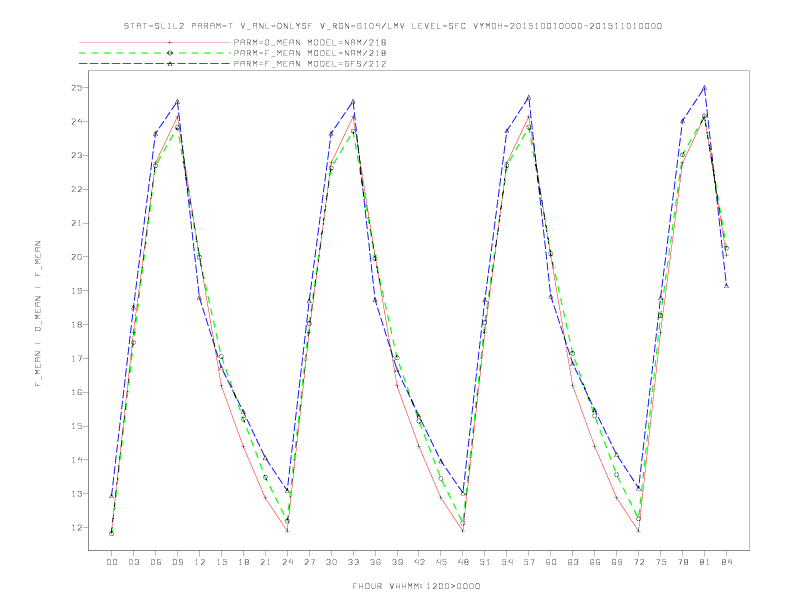Click x-axis forecast hour label 27

(x=309, y=562)
